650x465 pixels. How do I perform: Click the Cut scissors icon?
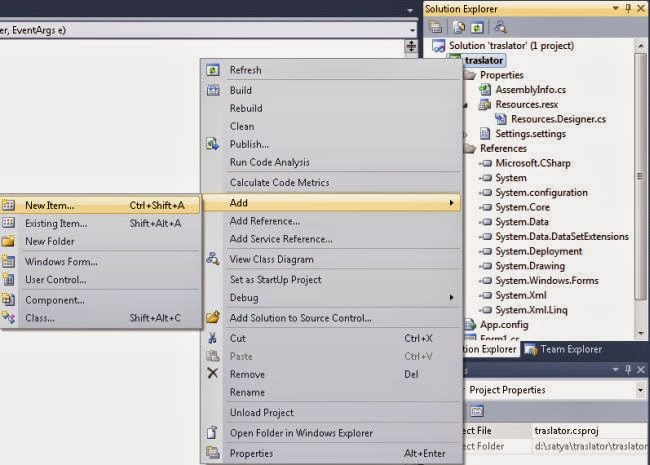212,338
